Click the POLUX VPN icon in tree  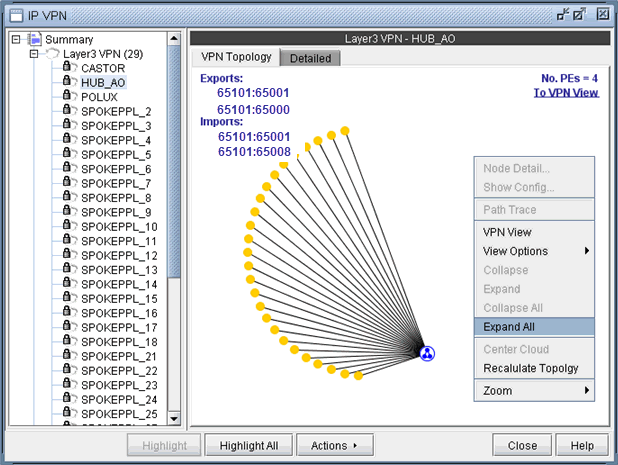tap(70, 97)
